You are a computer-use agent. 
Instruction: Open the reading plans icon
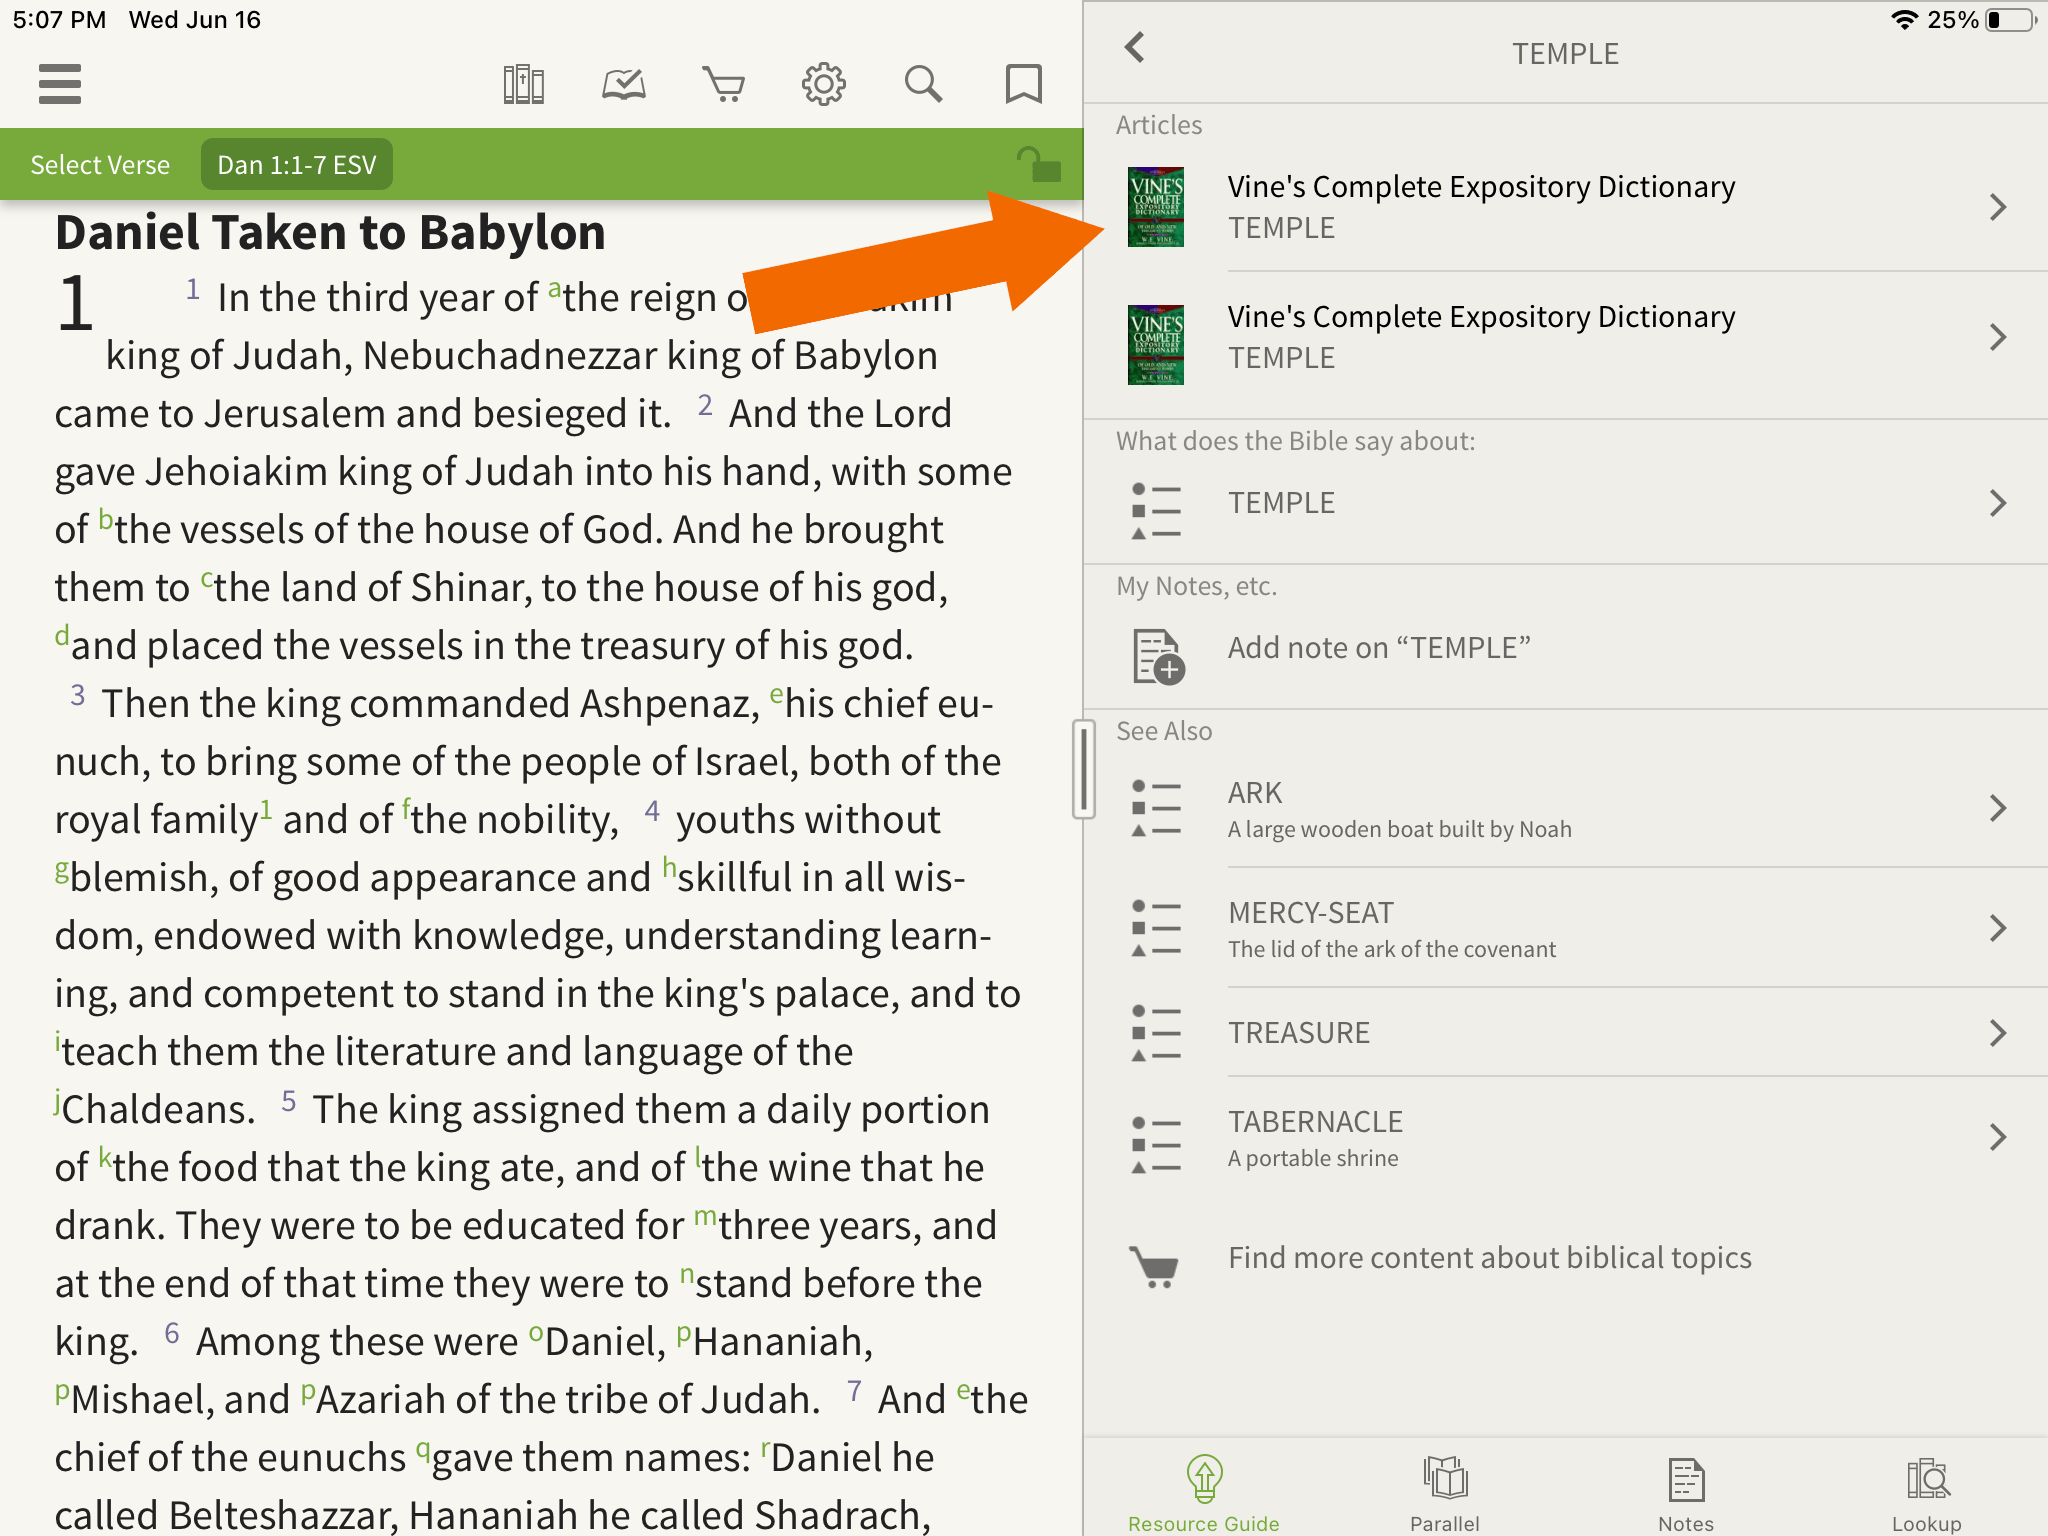[622, 84]
